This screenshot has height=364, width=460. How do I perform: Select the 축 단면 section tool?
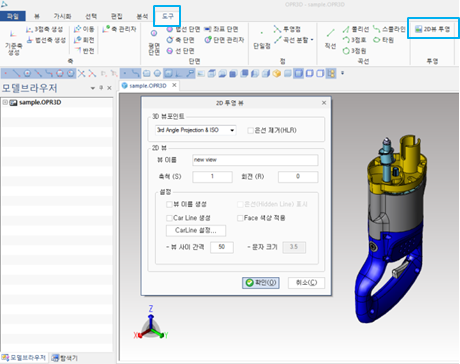pyautogui.click(x=180, y=40)
